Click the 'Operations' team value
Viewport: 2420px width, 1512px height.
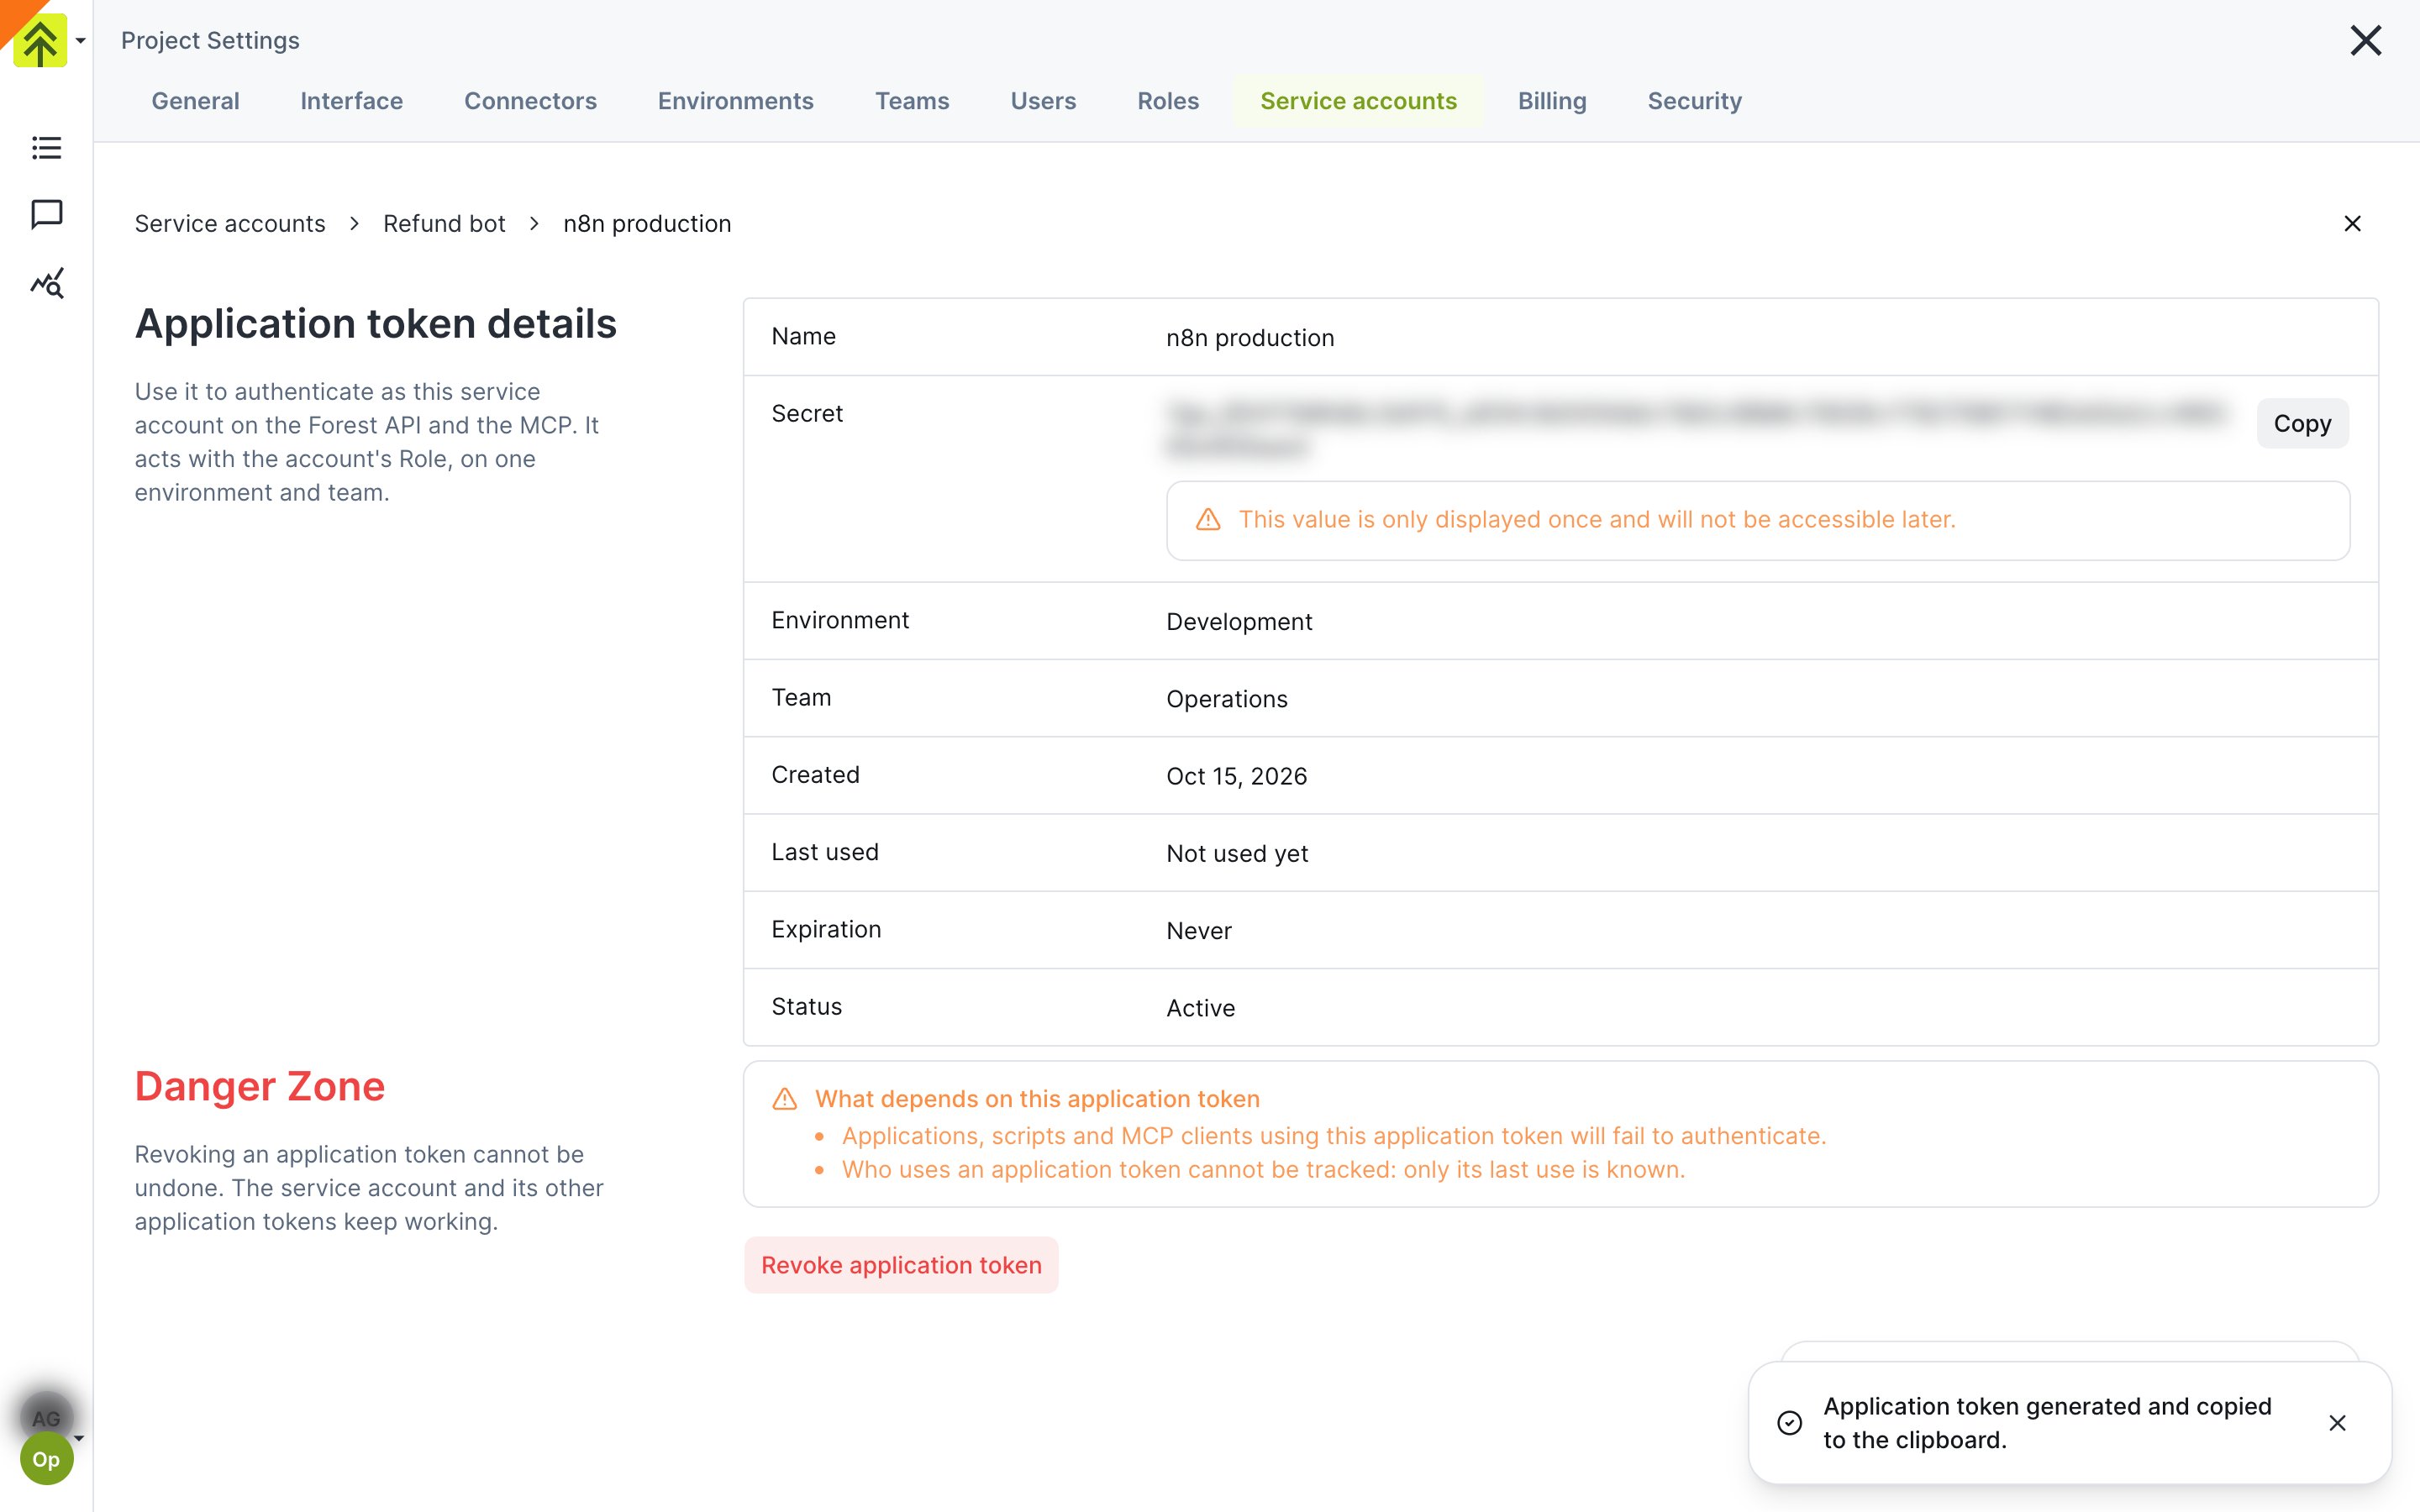(1227, 699)
